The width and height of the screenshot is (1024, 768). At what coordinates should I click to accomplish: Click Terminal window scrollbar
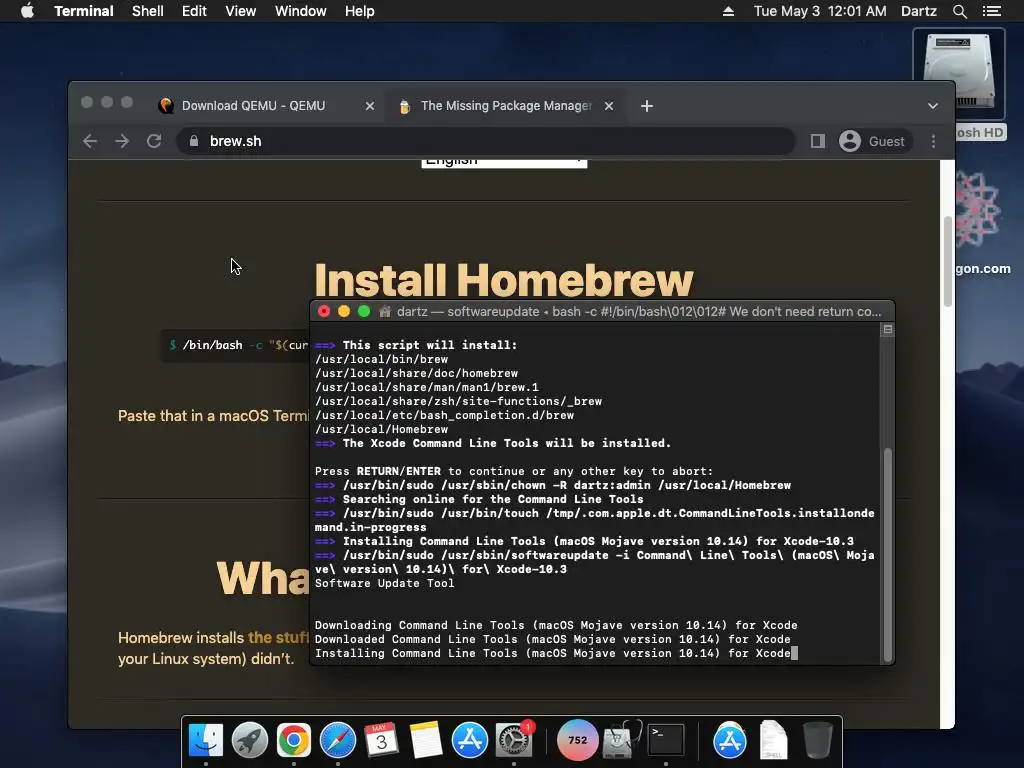(x=888, y=554)
